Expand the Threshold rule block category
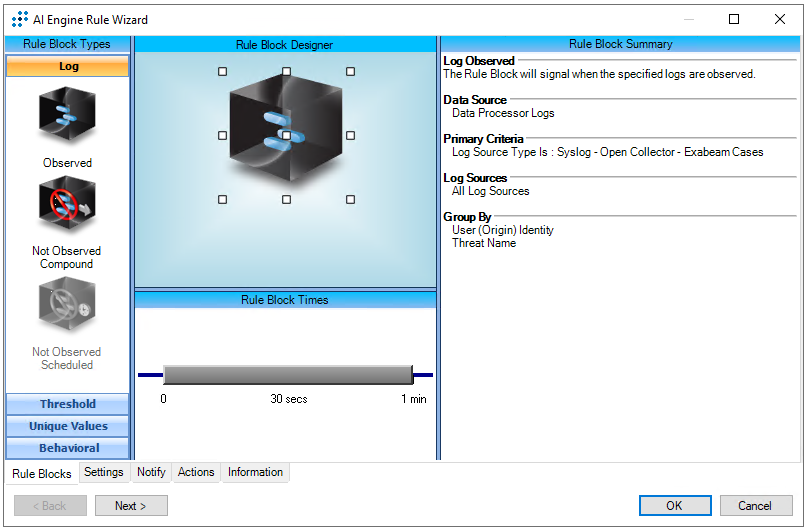Image resolution: width=807 pixels, height=528 pixels. [x=68, y=404]
